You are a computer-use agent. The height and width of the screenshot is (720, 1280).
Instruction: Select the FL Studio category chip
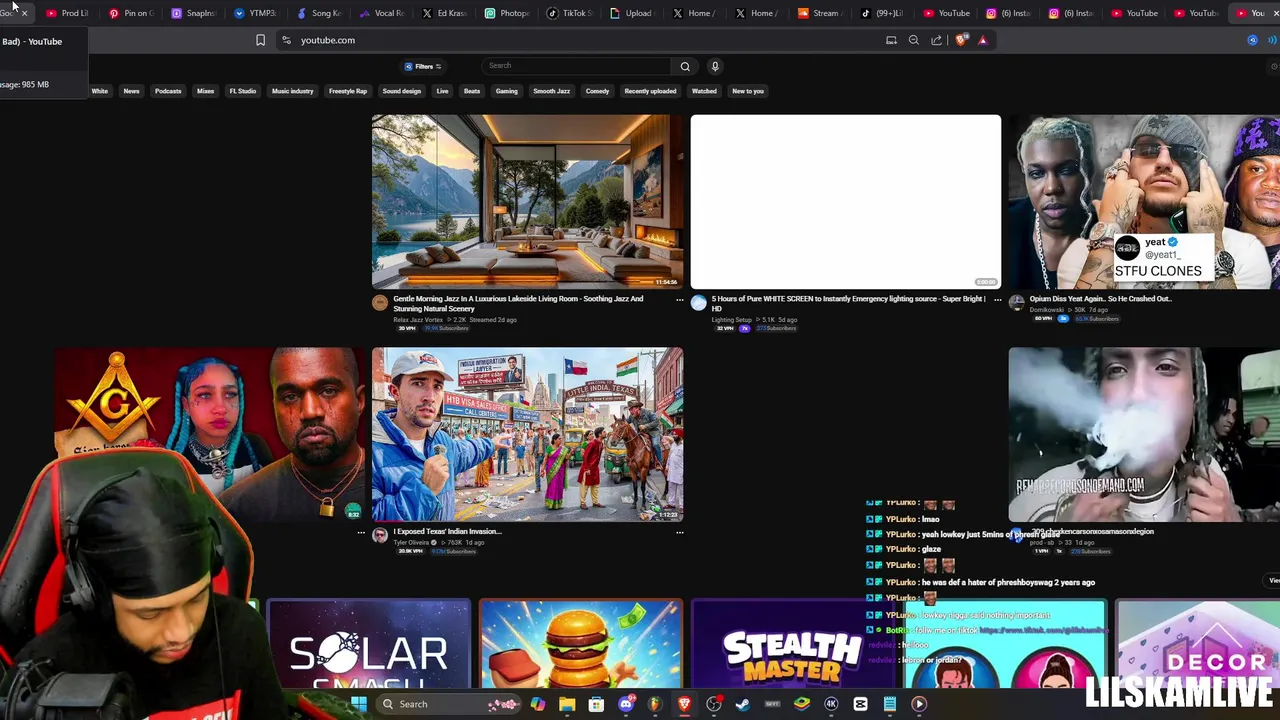click(243, 91)
